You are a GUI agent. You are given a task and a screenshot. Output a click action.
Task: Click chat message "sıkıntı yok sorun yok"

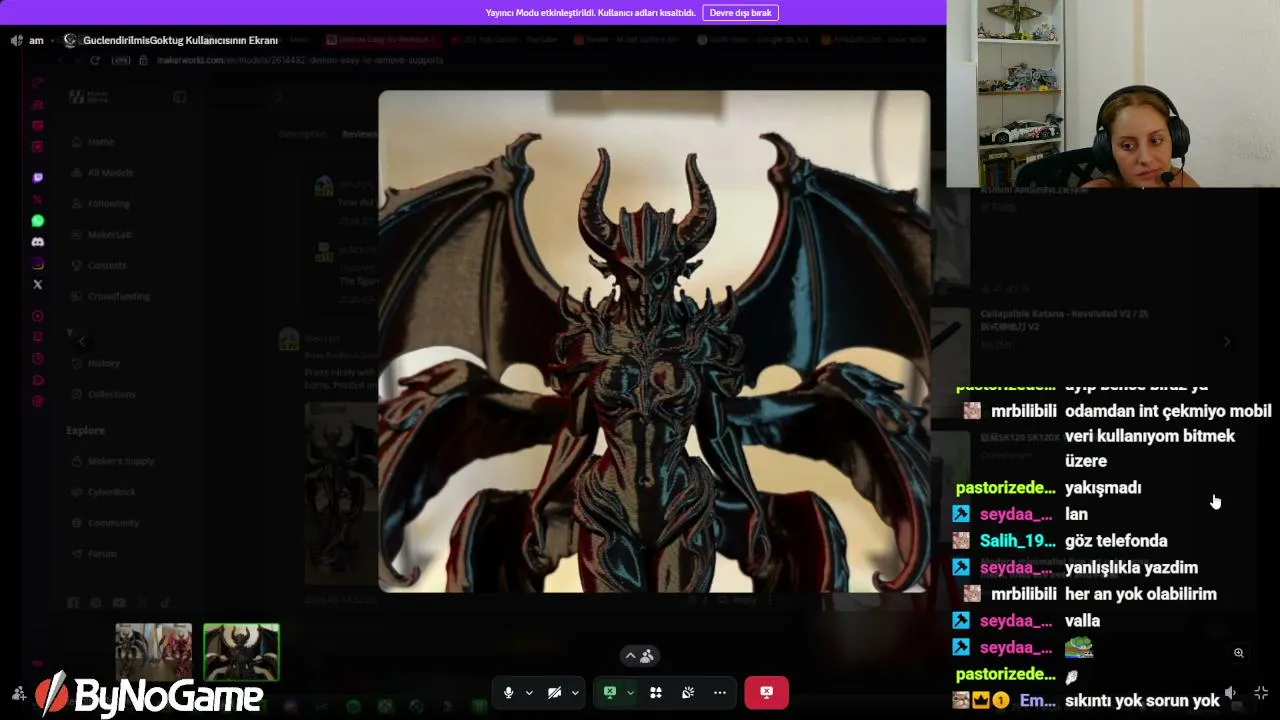[1142, 701]
